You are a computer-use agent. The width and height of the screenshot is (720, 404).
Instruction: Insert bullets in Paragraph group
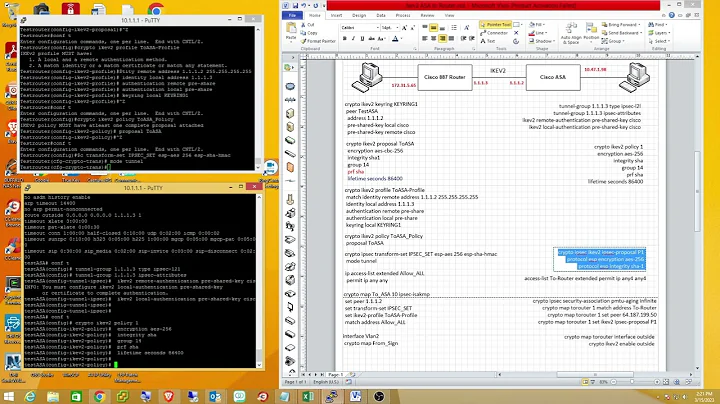(454, 28)
